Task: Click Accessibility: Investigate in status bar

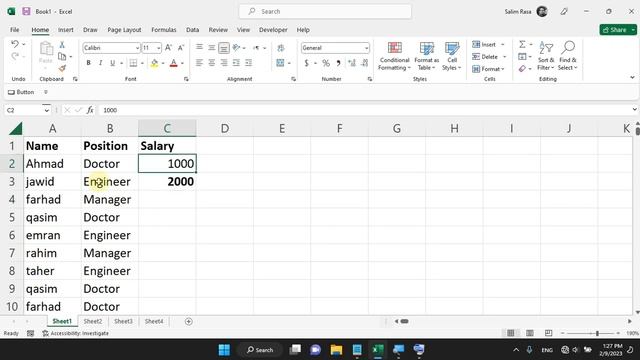Action: [76, 333]
